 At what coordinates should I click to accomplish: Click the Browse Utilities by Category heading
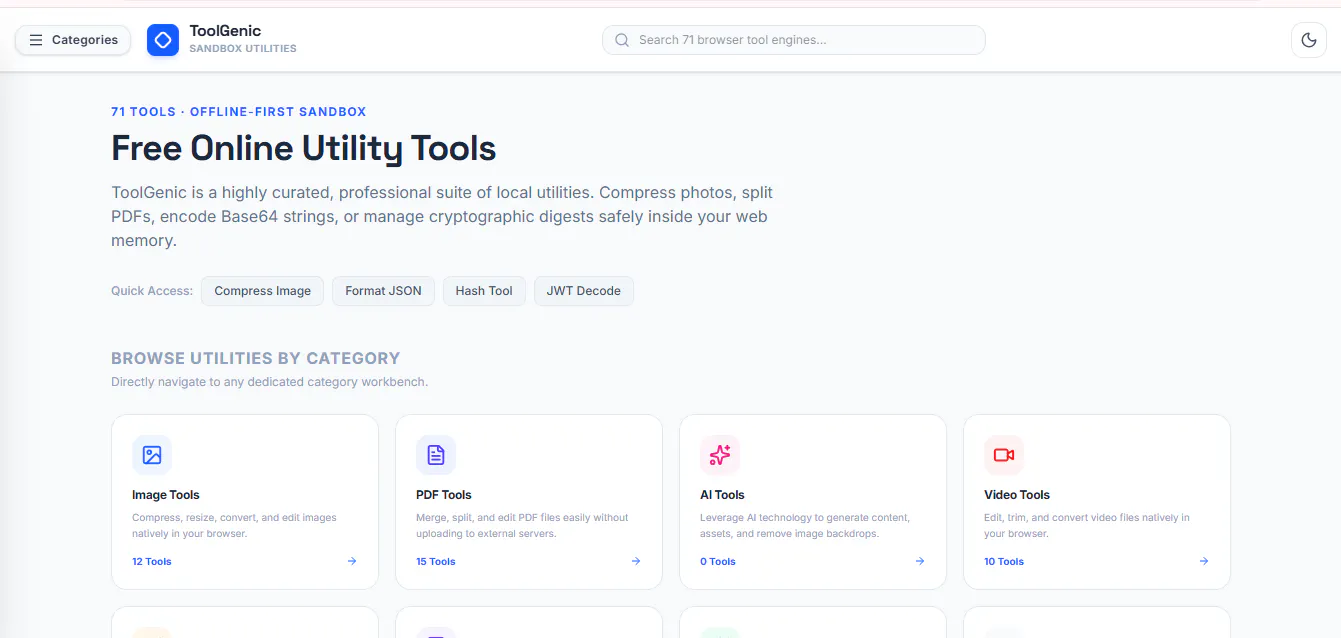point(256,358)
